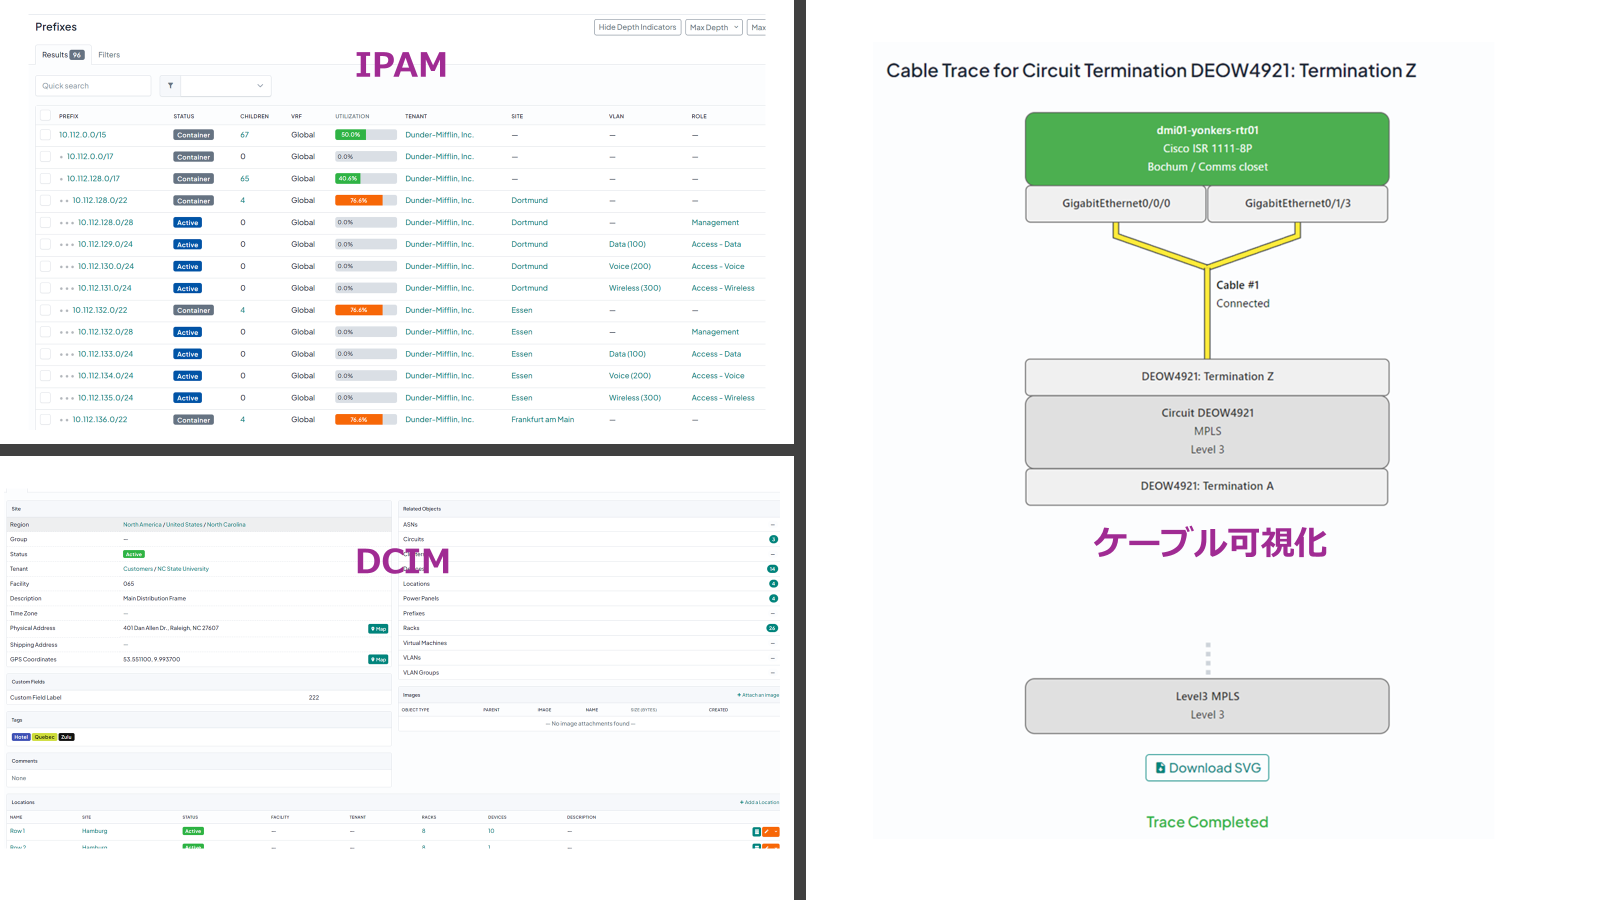The image size is (1600, 900).
Task: Open the Map pin for Physical Address
Action: point(378,629)
